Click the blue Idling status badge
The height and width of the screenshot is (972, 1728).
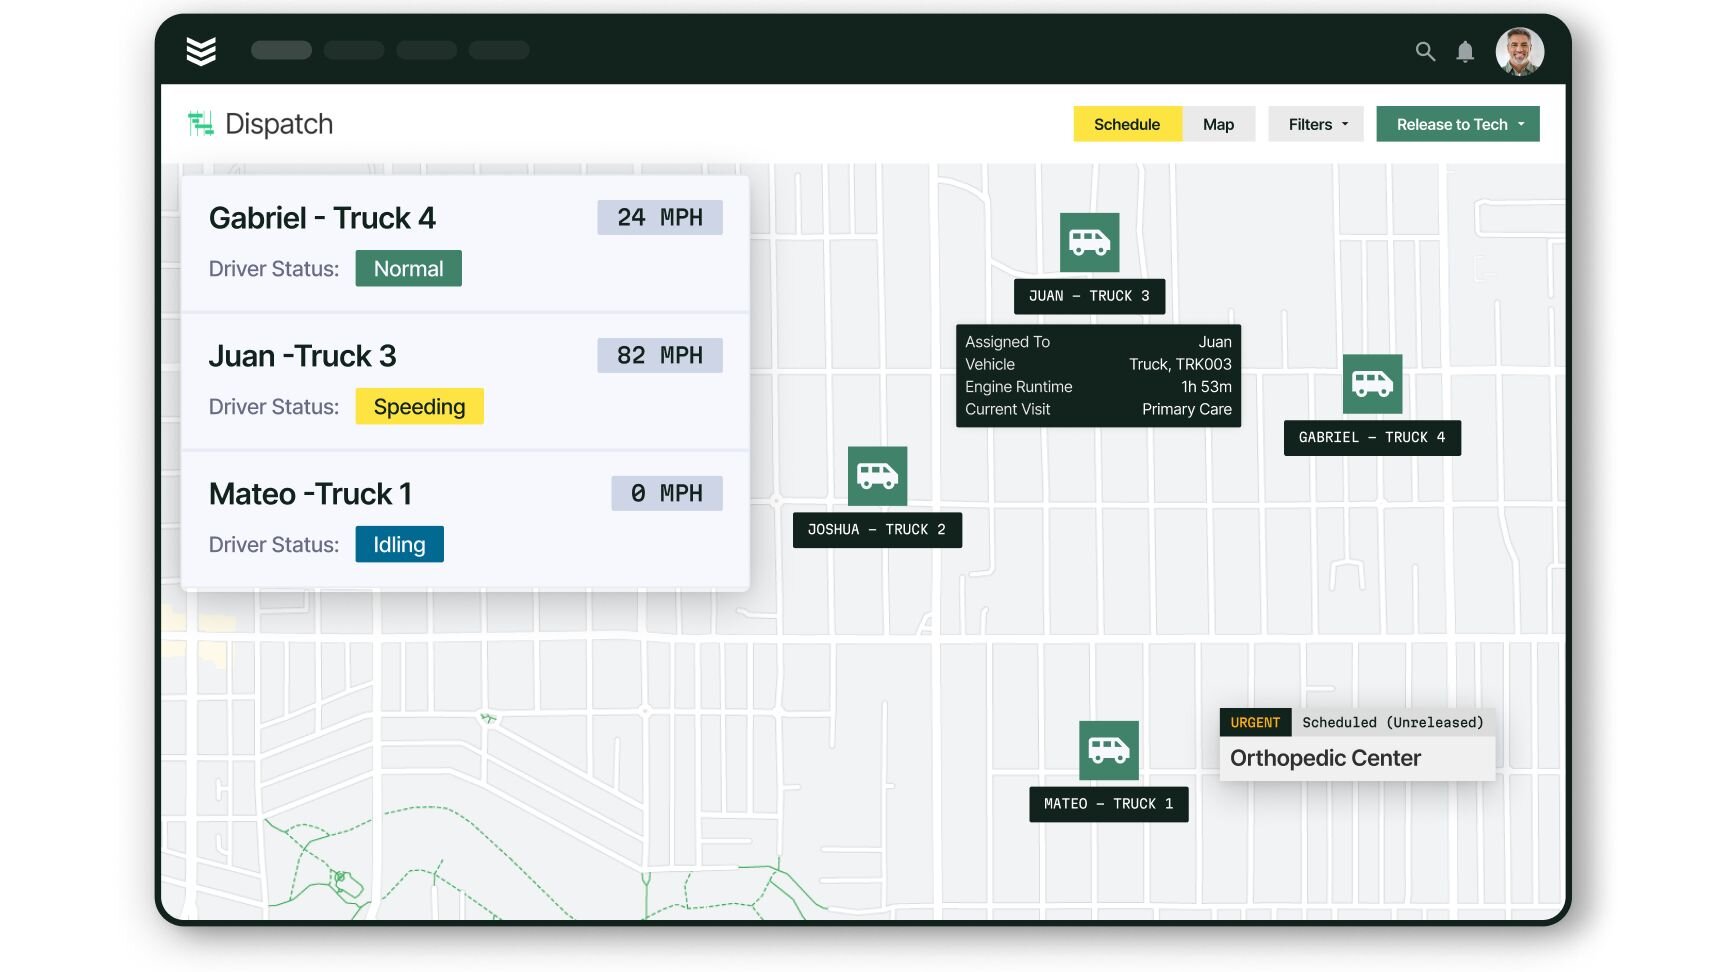tap(399, 545)
